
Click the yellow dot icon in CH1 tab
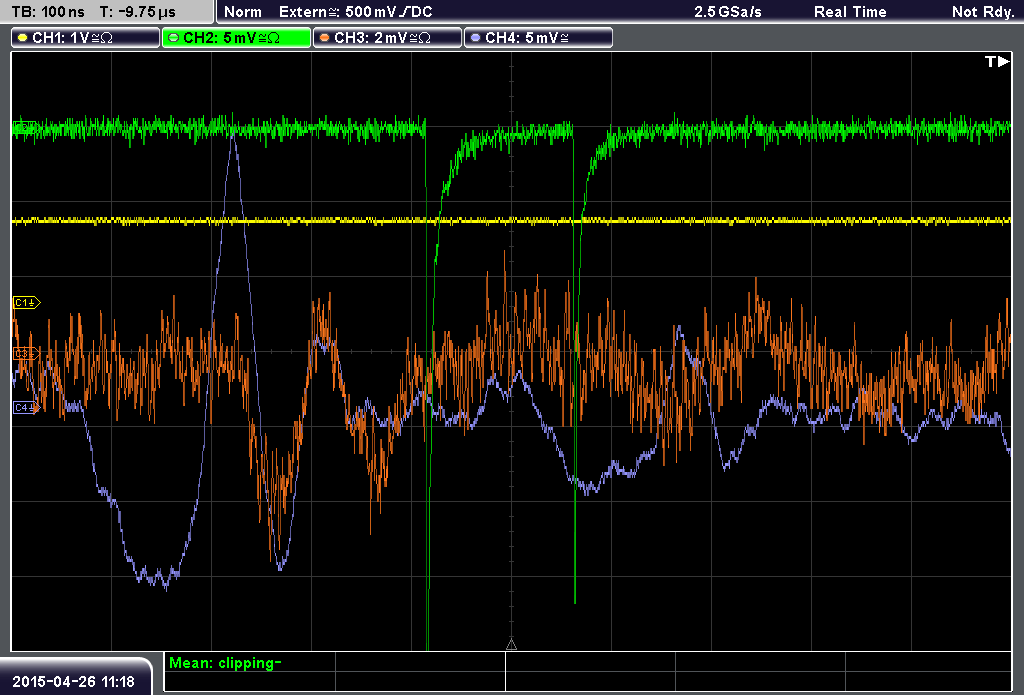click(x=23, y=38)
